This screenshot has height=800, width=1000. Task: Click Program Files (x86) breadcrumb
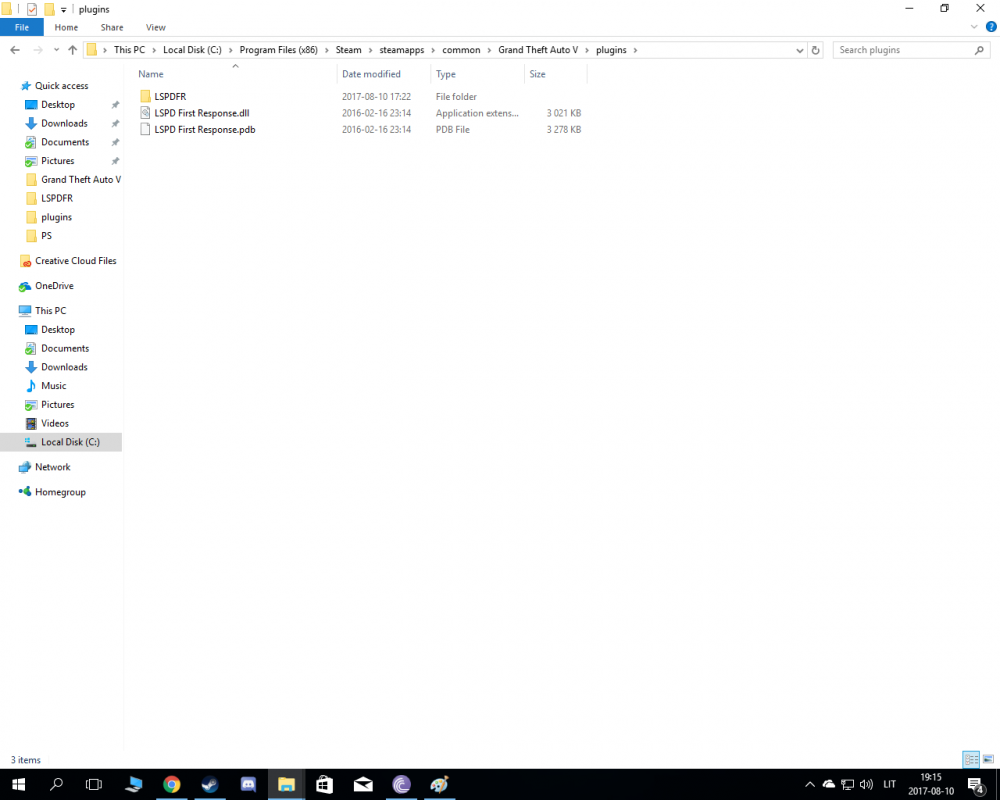coord(278,50)
